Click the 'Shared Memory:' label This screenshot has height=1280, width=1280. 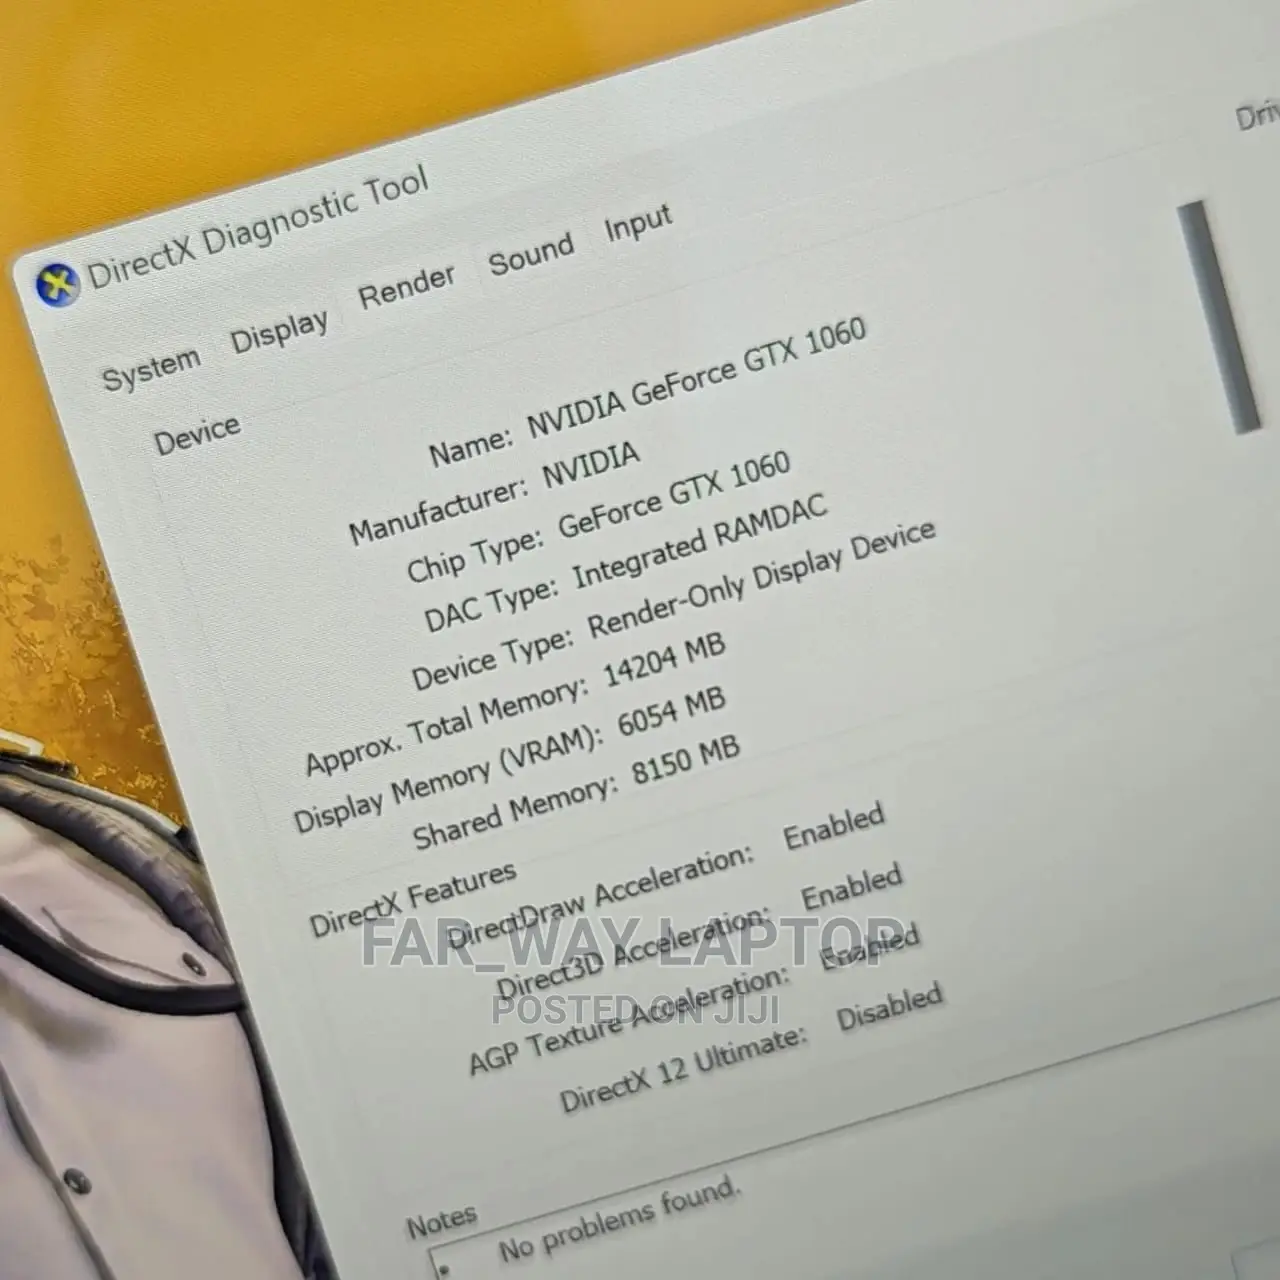[515, 814]
